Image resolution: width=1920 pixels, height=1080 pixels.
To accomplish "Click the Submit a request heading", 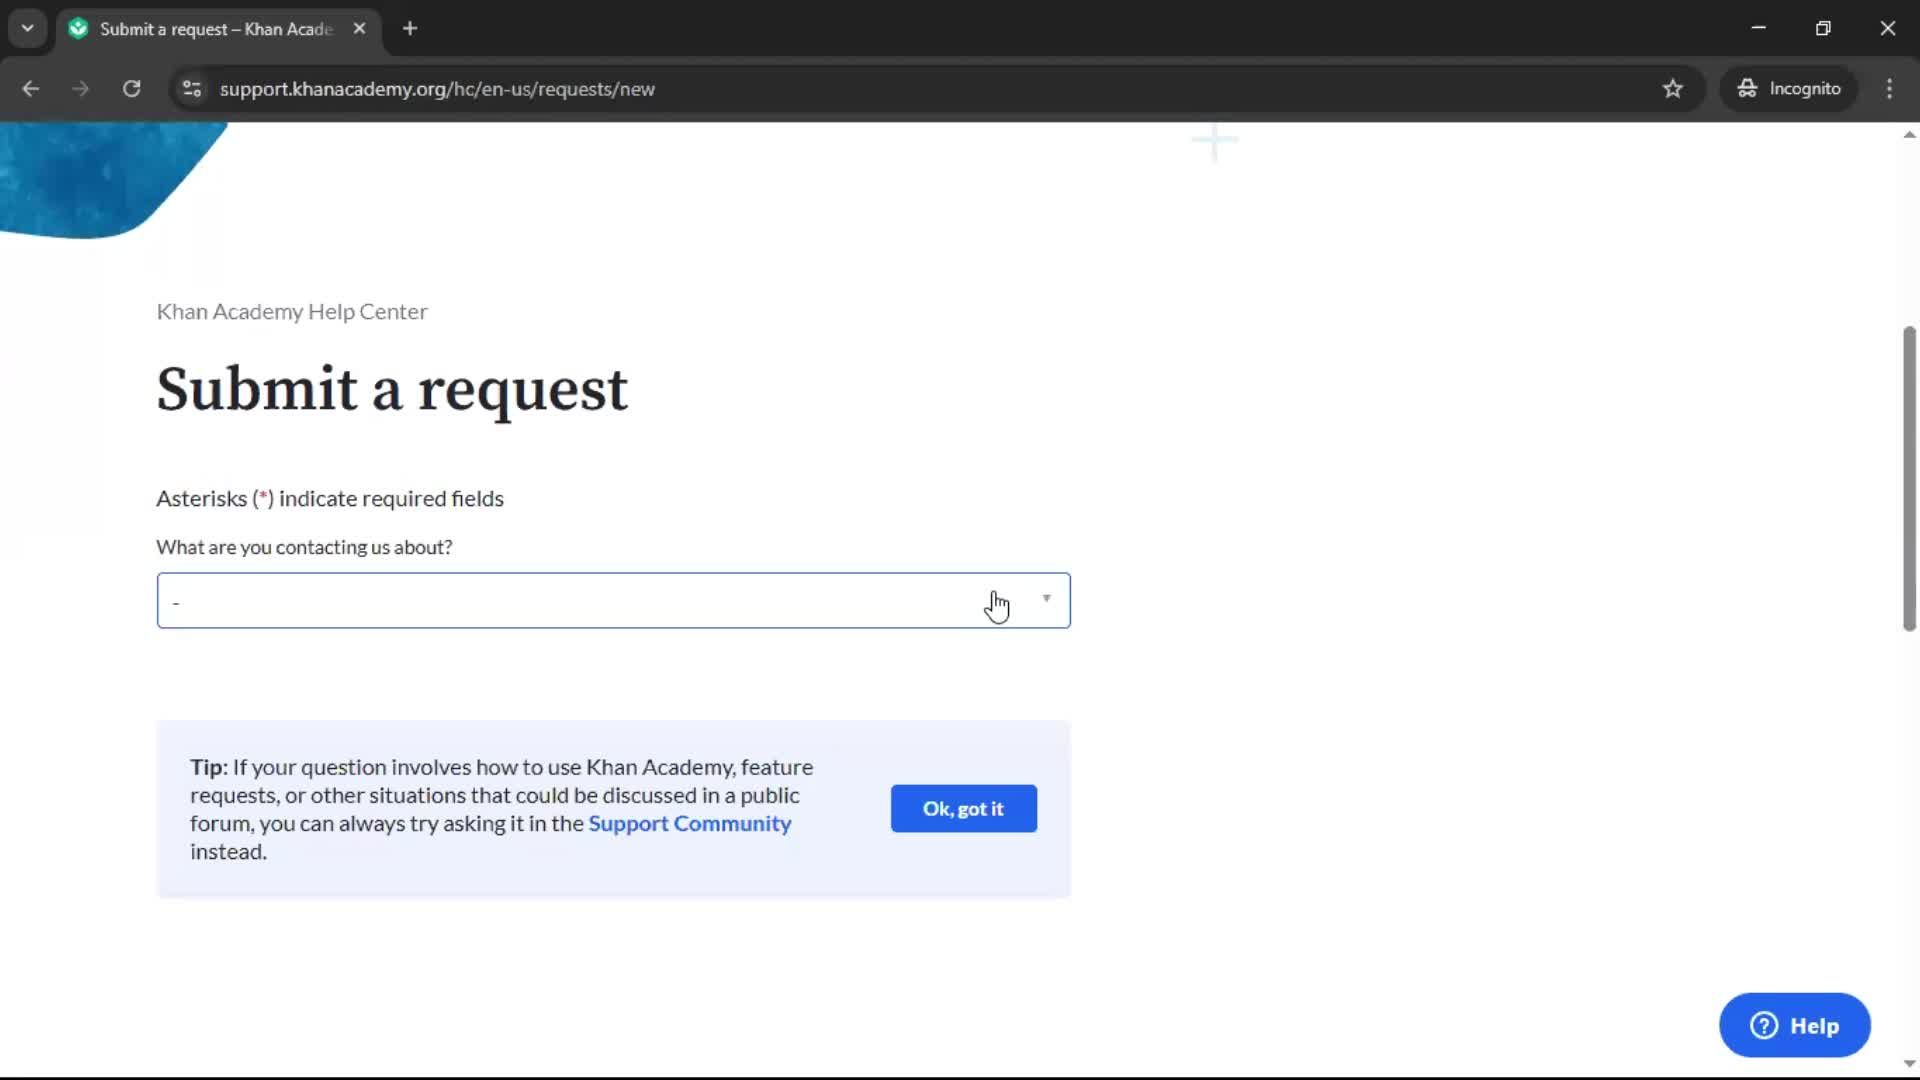I will click(x=392, y=389).
